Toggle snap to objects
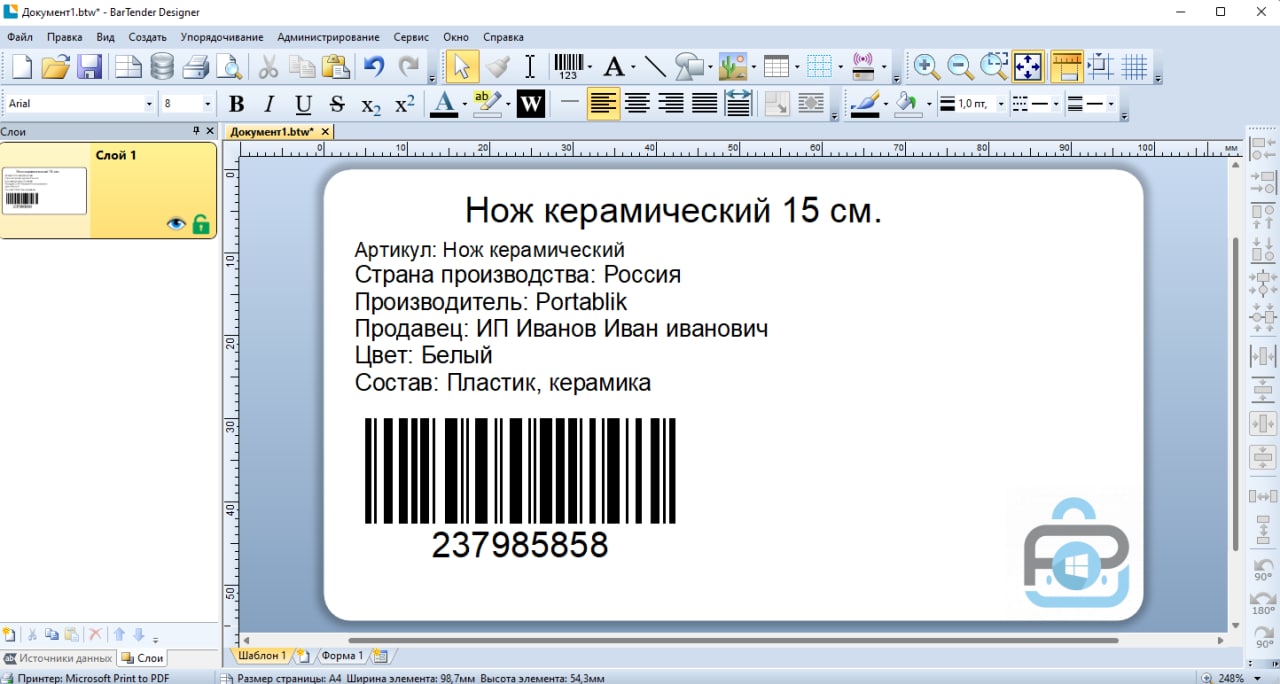The height and width of the screenshot is (684, 1280). [1100, 67]
